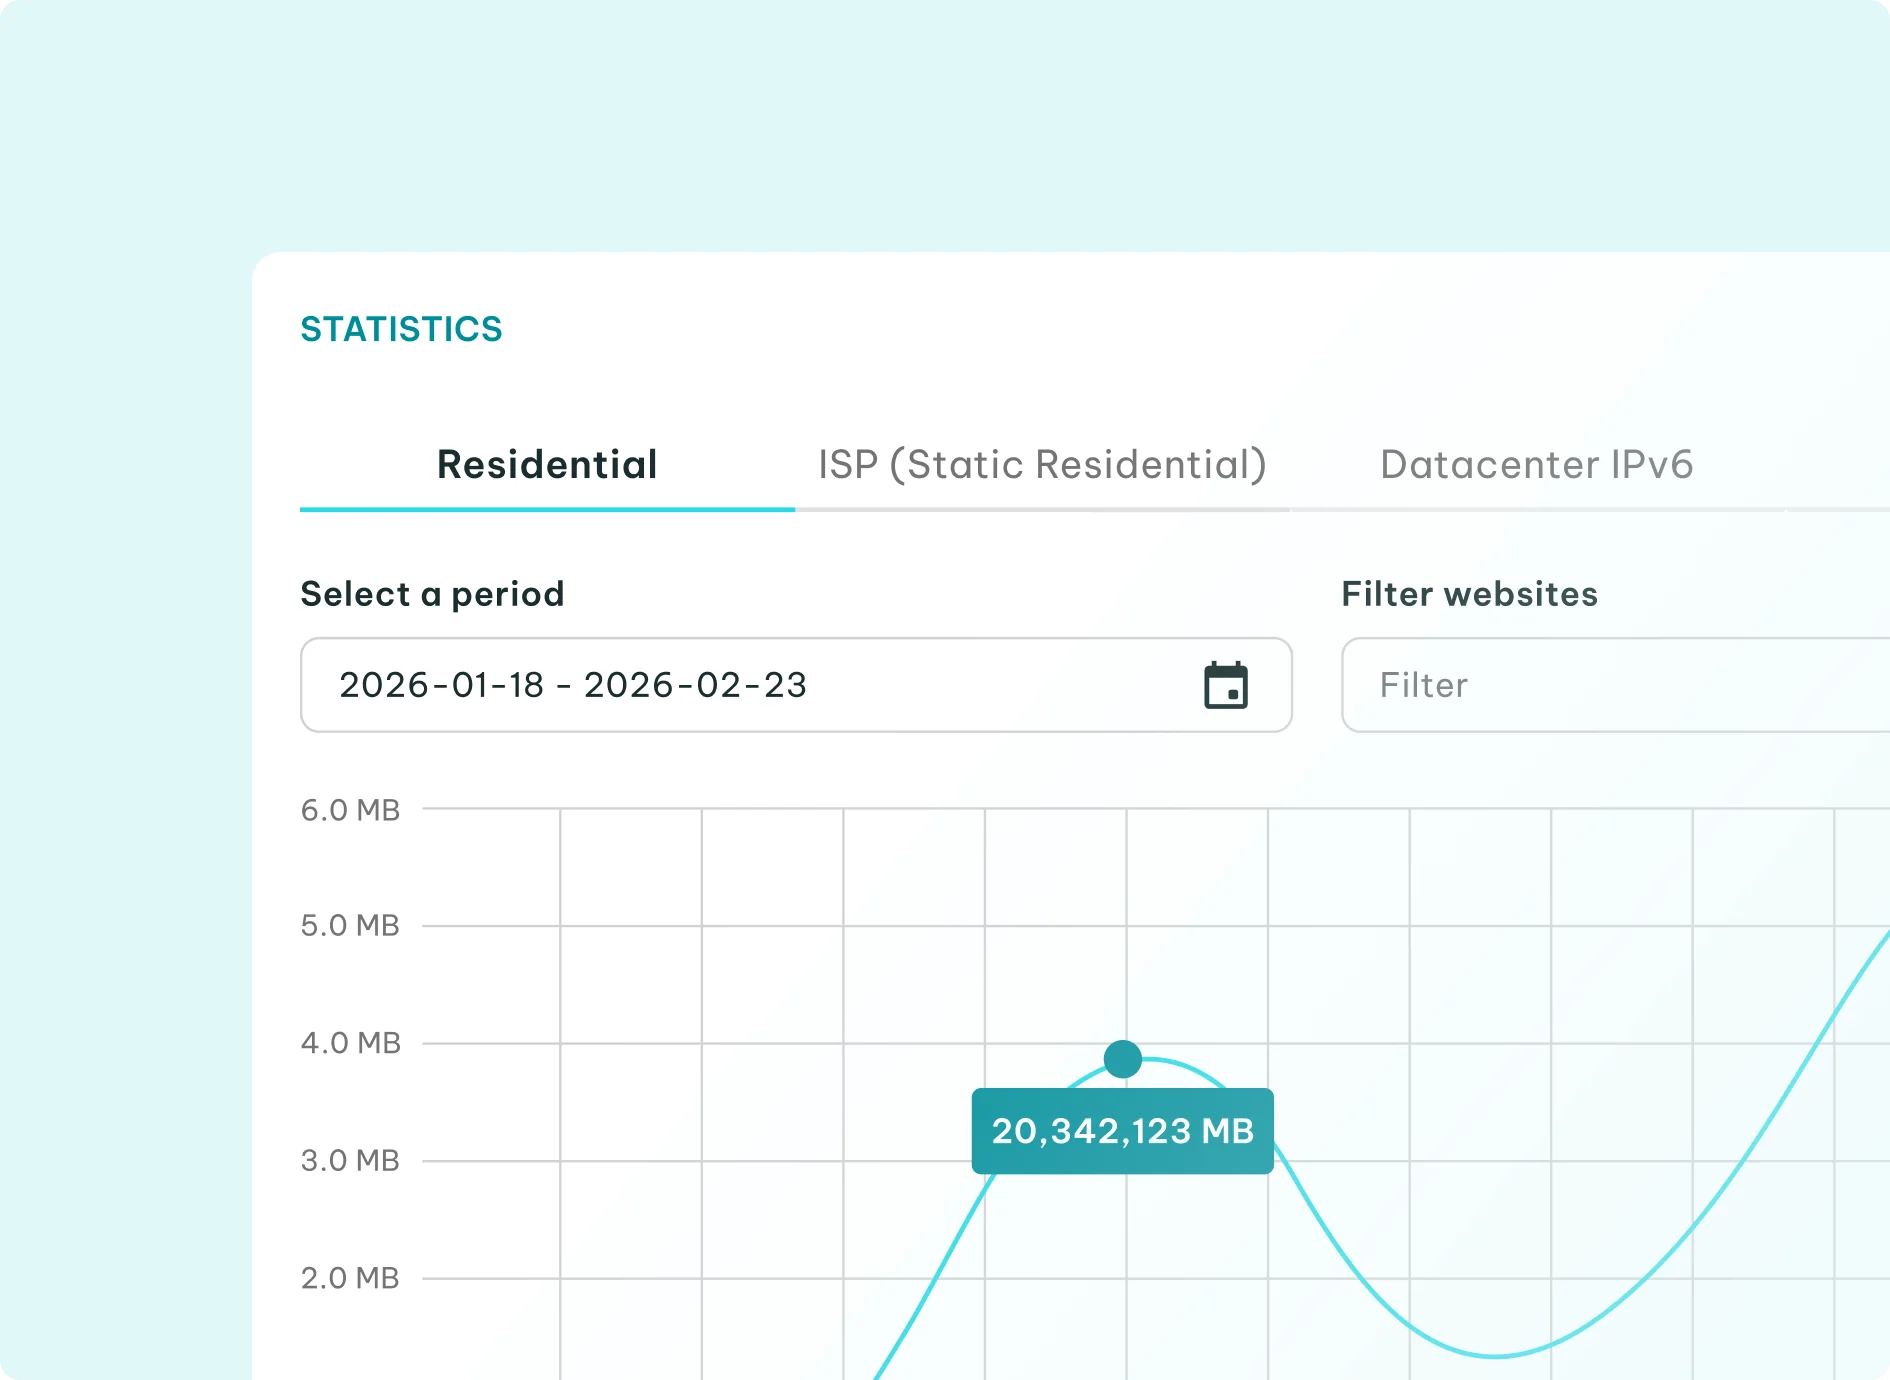Click the 3.0 MB axis label
This screenshot has width=1890, height=1380.
(350, 1160)
